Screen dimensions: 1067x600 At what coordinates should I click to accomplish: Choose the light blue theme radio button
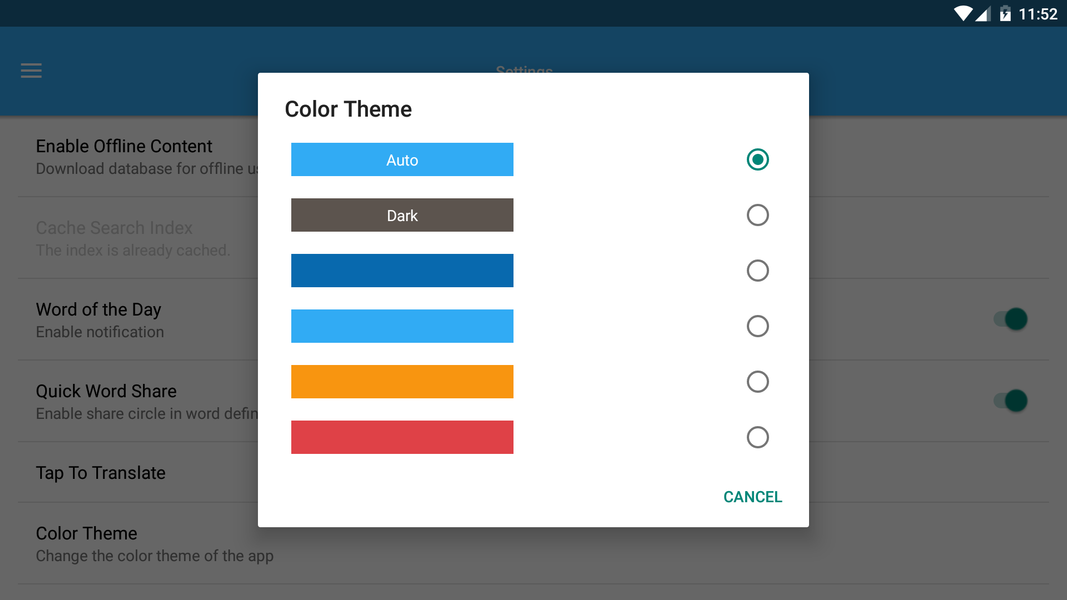point(758,326)
